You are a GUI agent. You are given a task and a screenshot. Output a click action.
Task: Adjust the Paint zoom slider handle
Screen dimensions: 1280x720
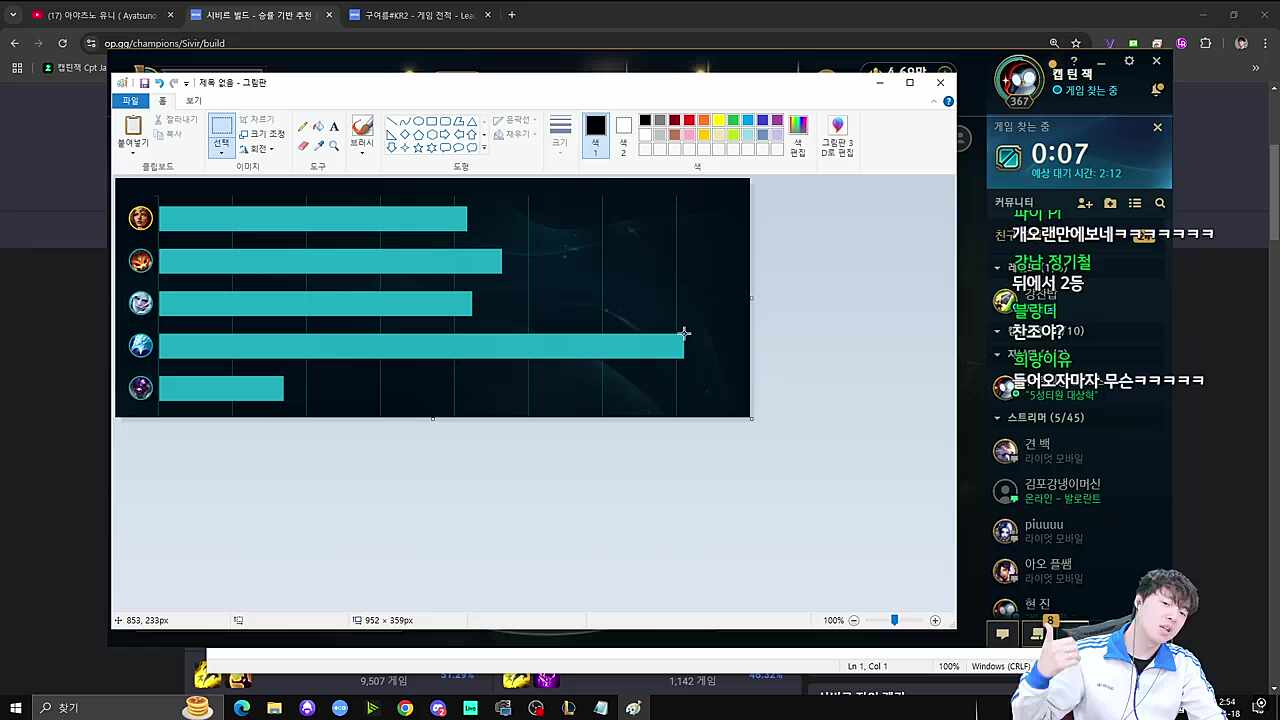click(894, 620)
